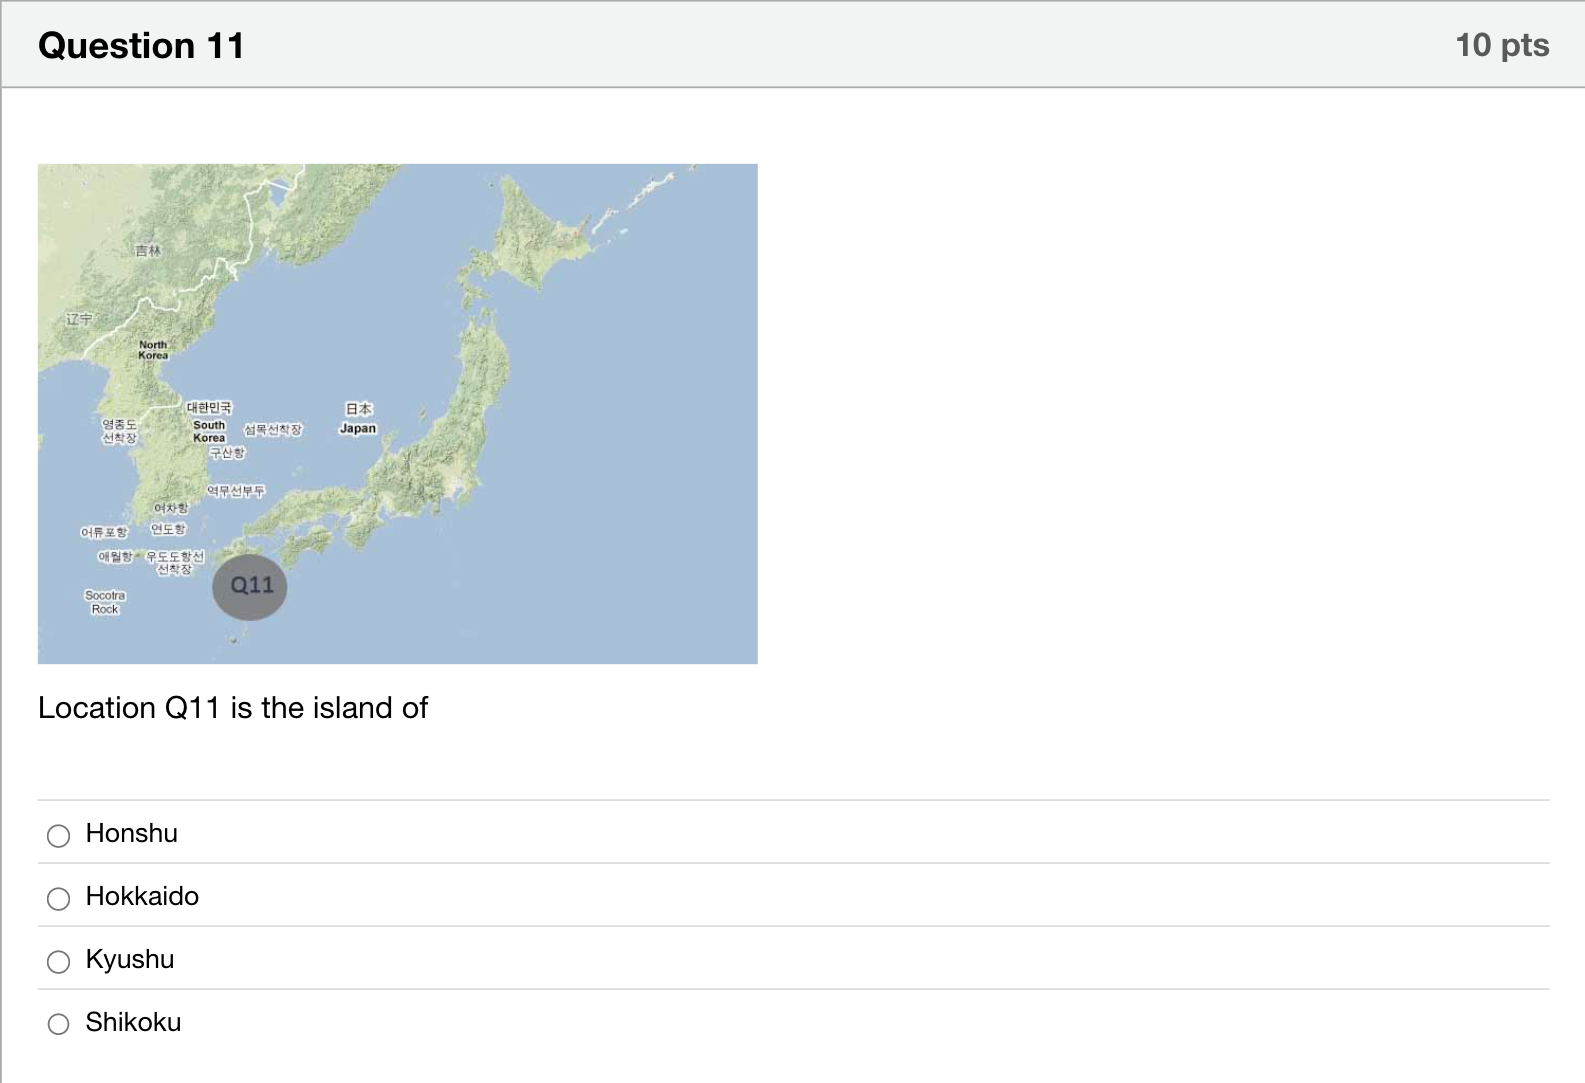This screenshot has width=1585, height=1083.
Task: Click the 대한민국 label on the map
Action: pyautogui.click(x=209, y=407)
